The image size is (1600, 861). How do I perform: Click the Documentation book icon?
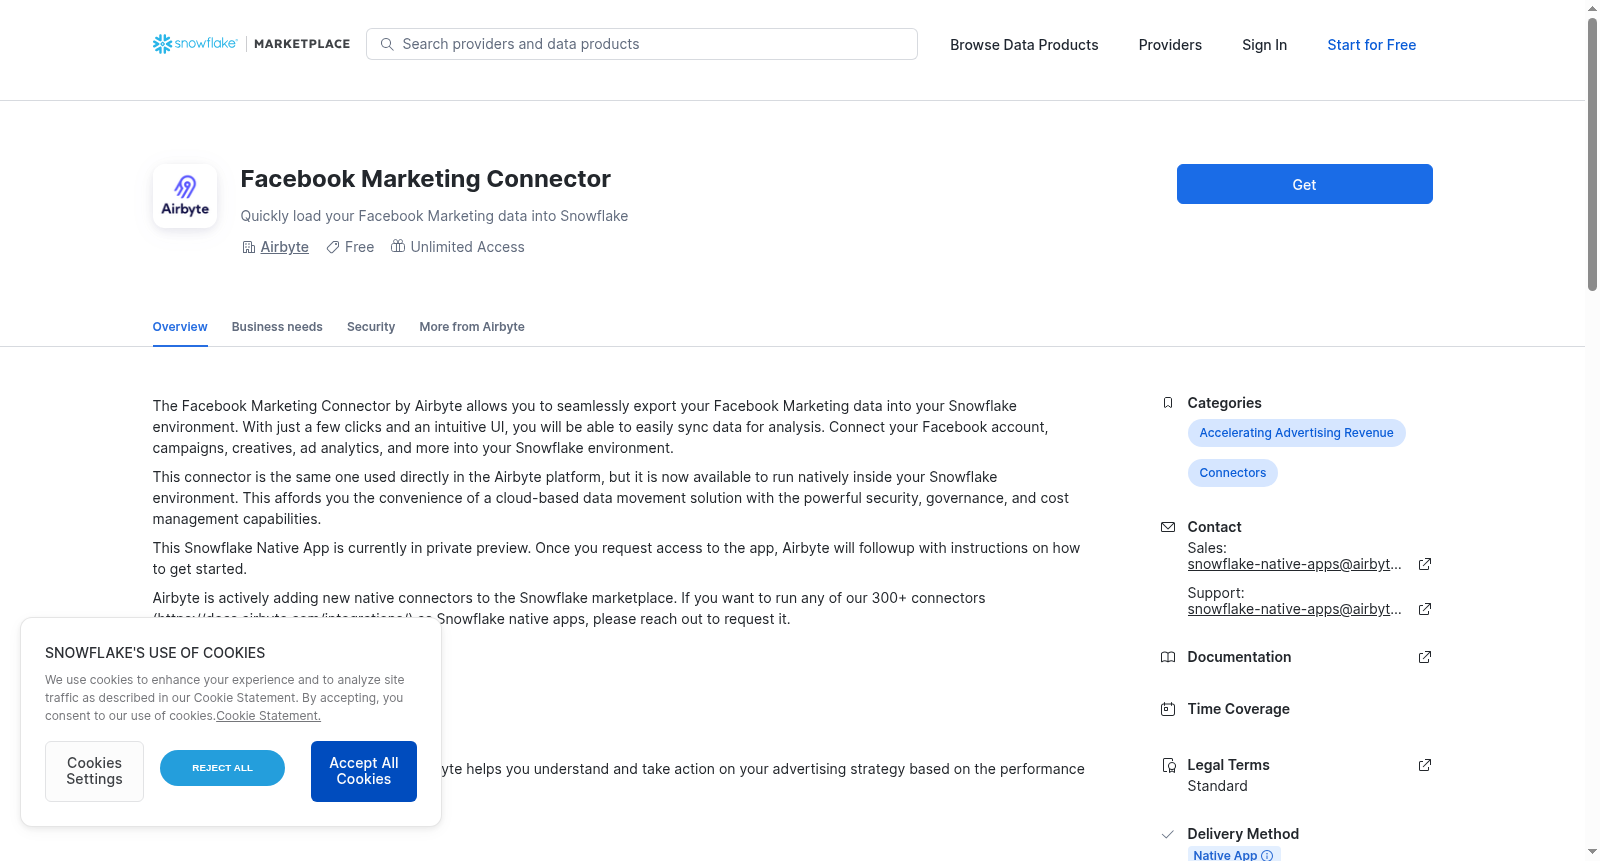1167,657
